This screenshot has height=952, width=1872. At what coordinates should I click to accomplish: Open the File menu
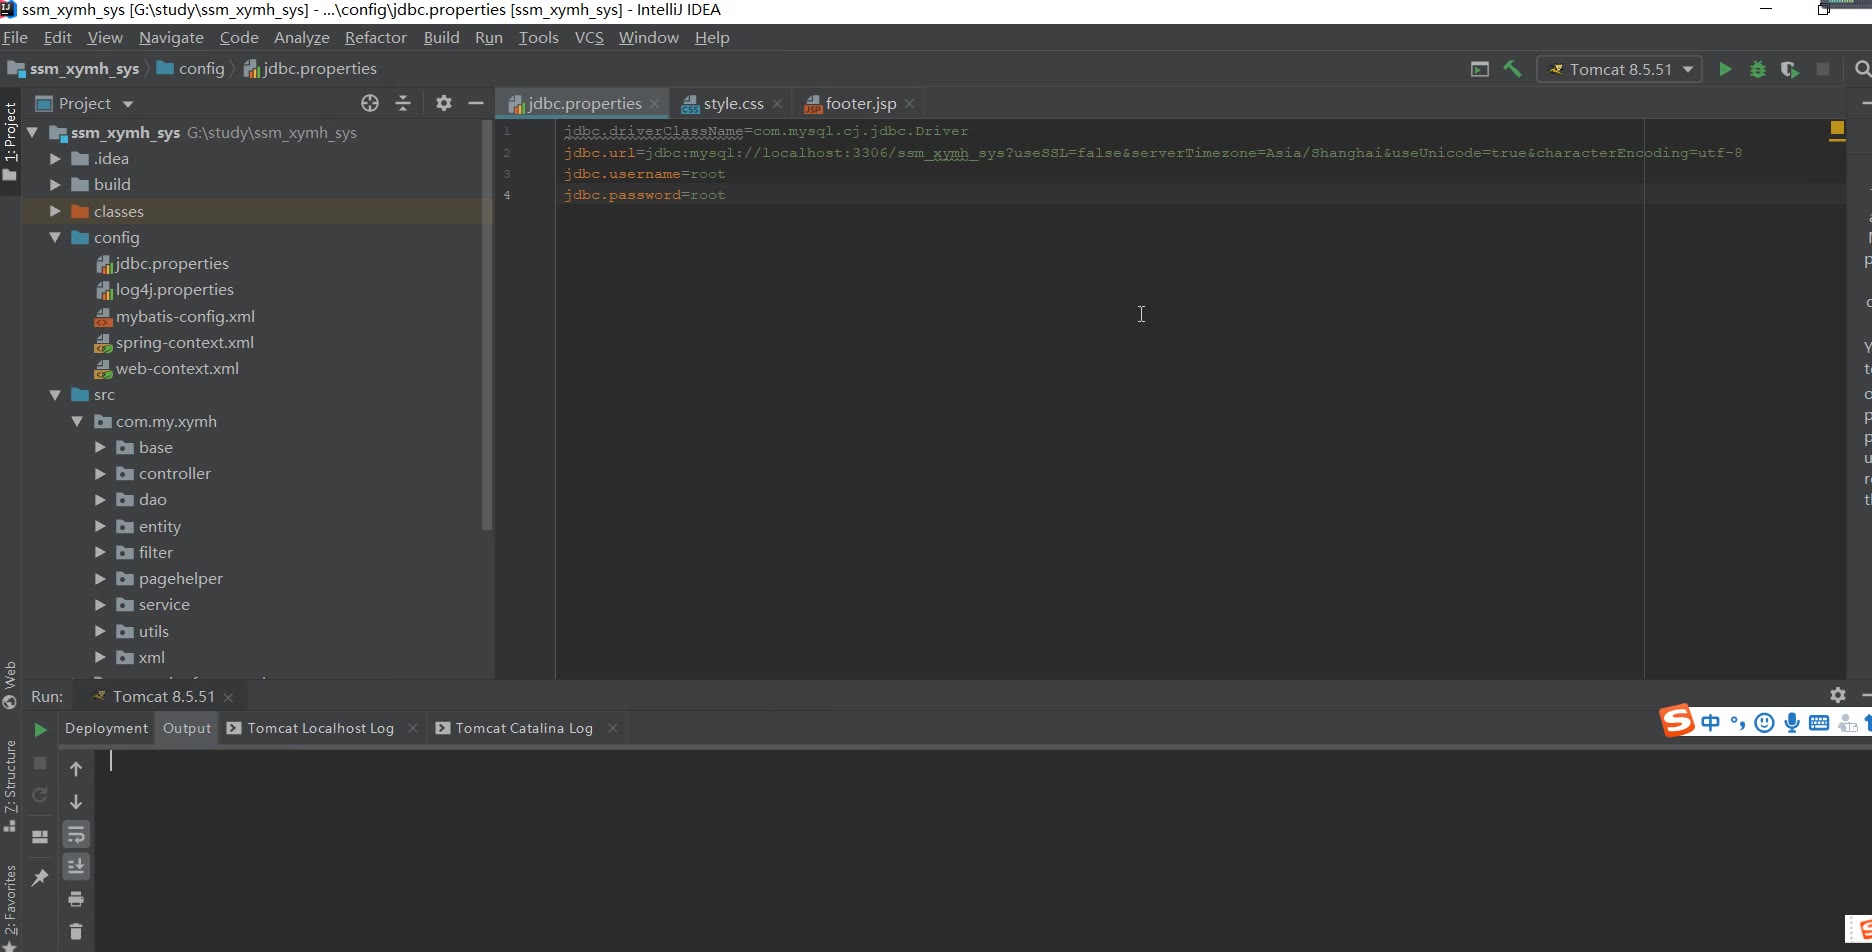[15, 37]
